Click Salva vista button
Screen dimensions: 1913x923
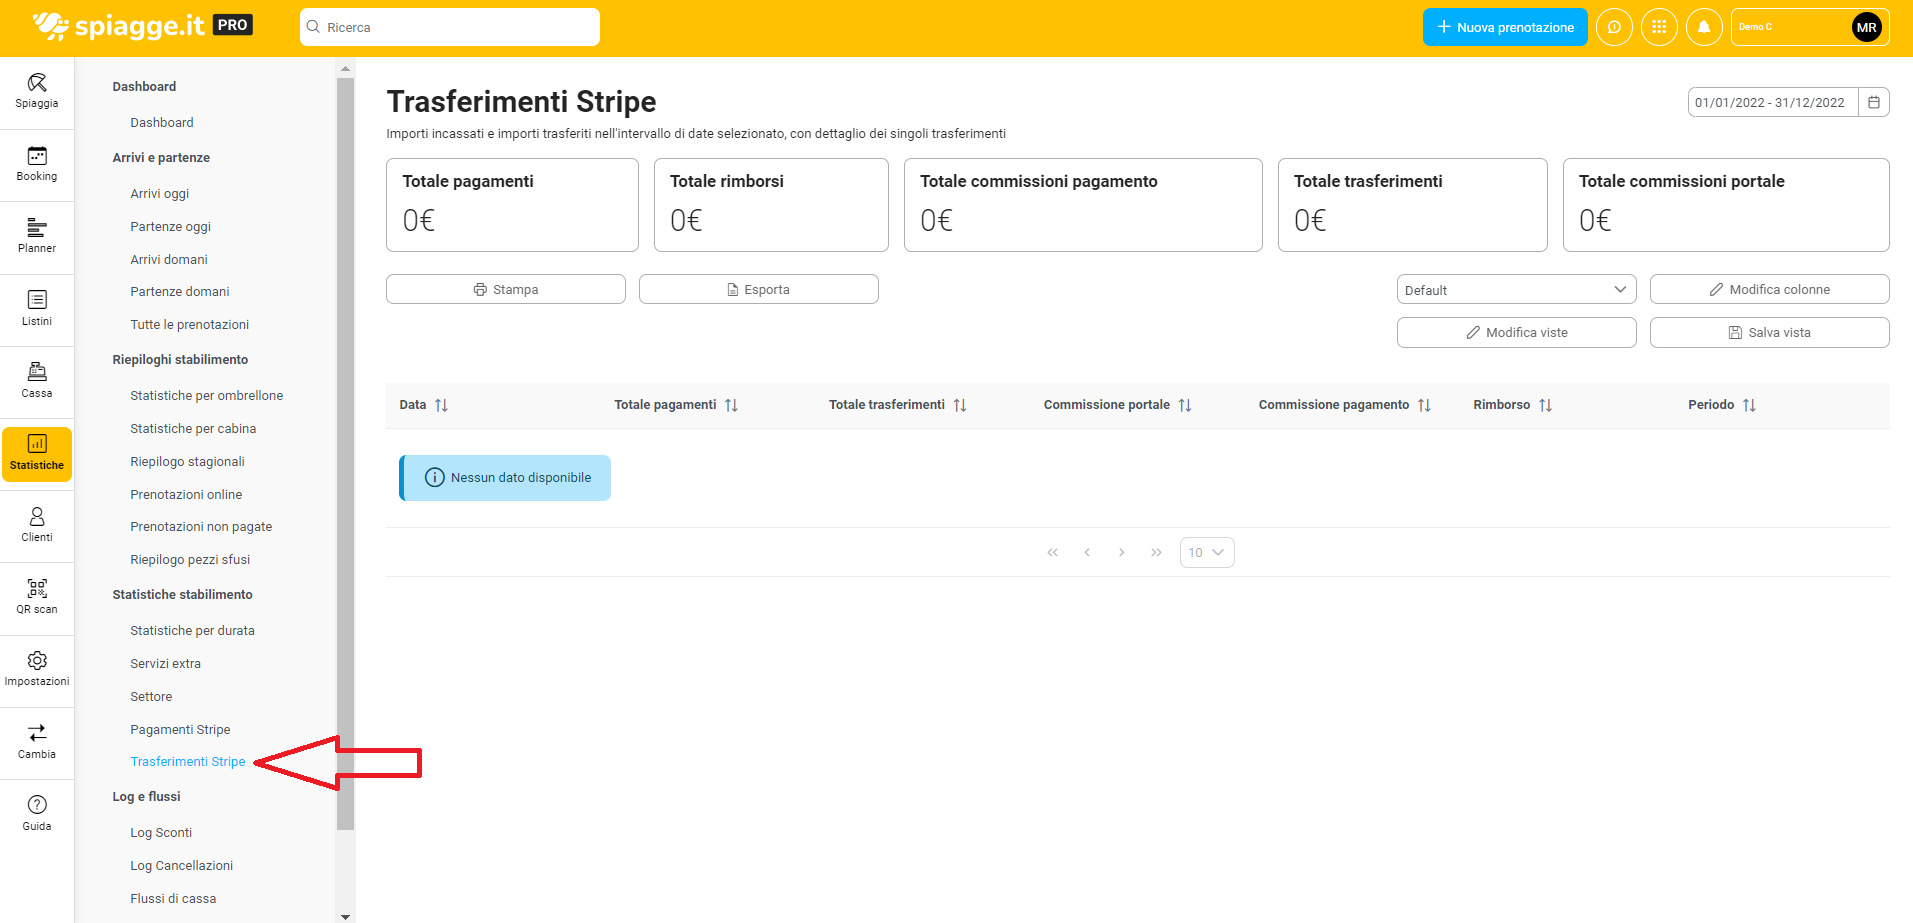1770,332
